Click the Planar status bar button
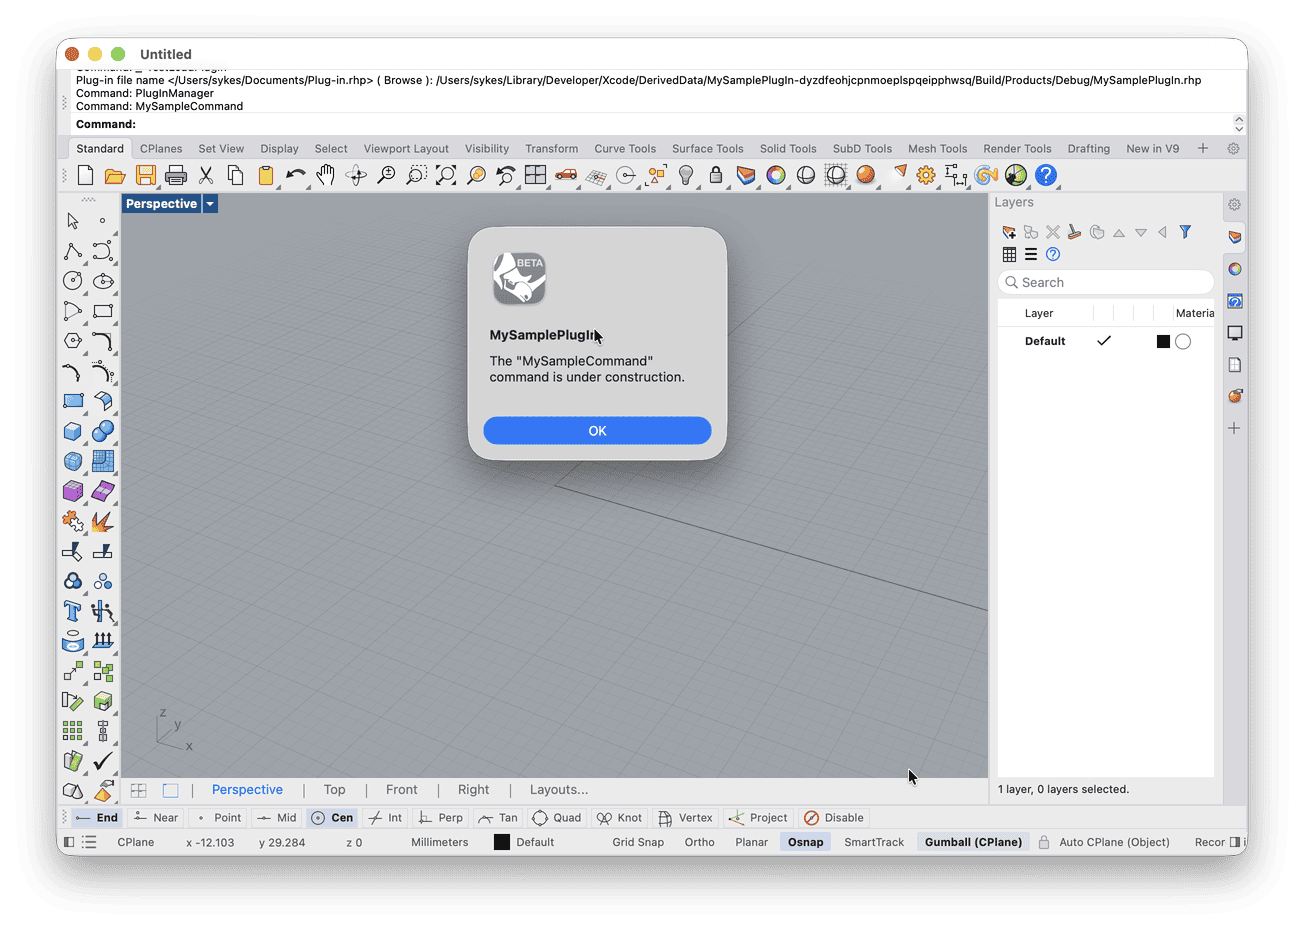1304x930 pixels. pos(752,842)
